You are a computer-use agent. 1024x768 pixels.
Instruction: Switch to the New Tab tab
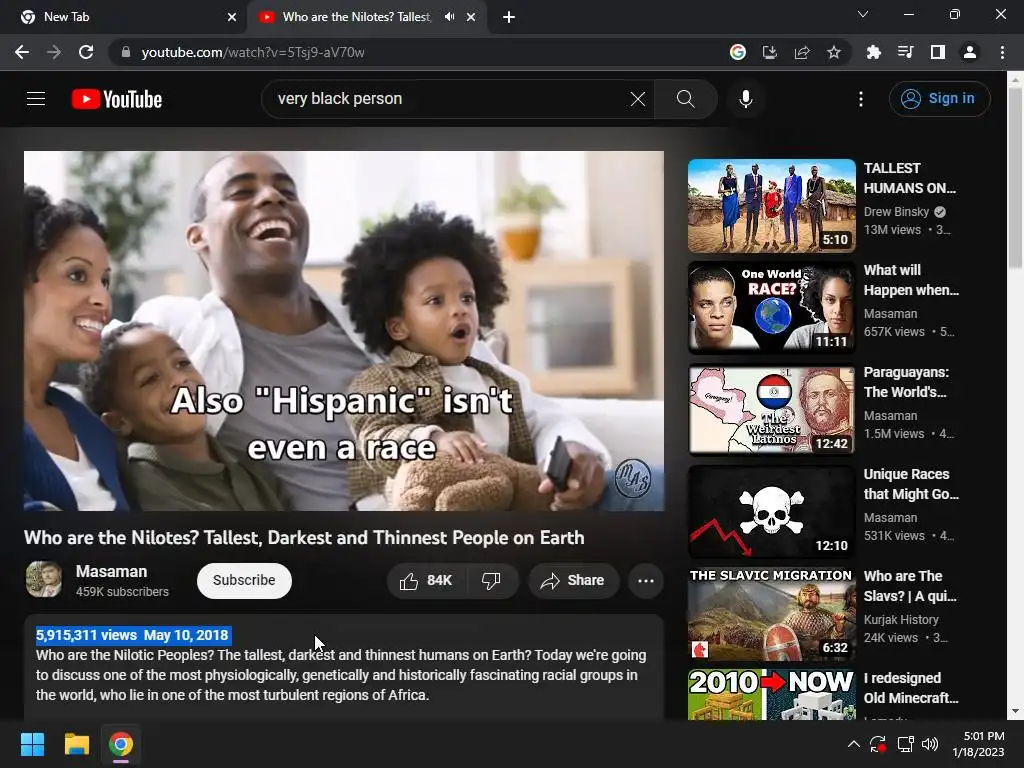[x=121, y=17]
